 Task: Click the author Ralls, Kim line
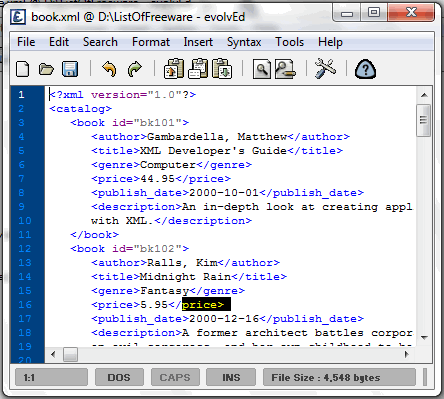(185, 263)
